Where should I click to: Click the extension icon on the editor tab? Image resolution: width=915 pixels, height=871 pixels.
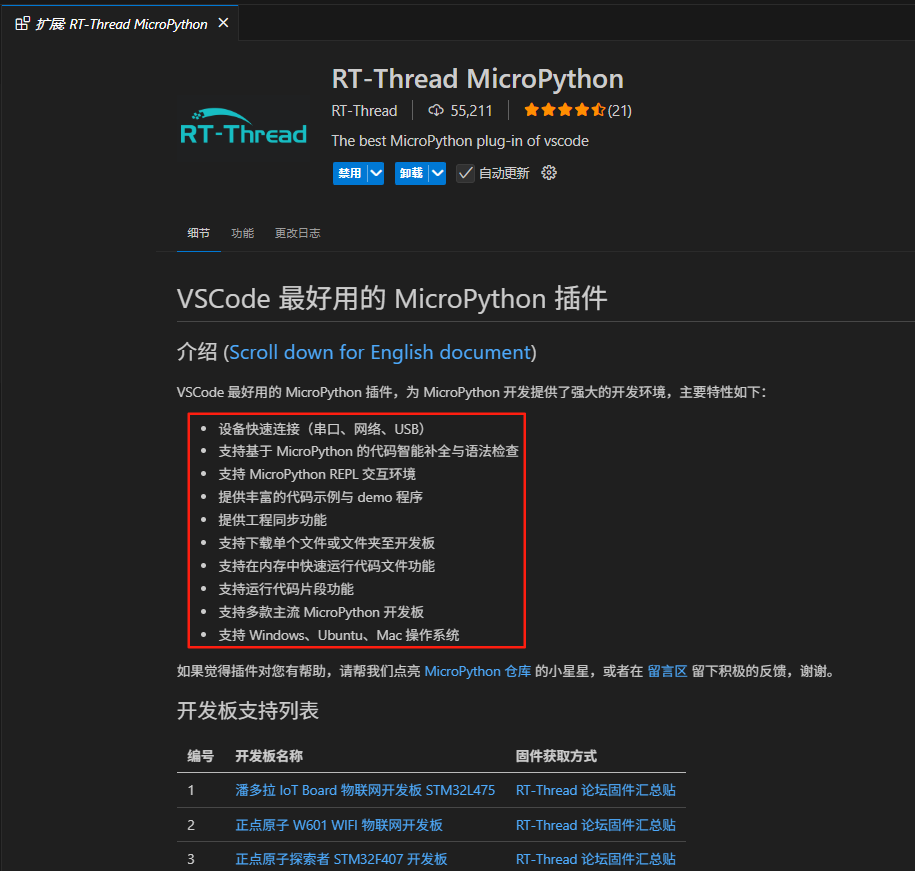point(21,23)
